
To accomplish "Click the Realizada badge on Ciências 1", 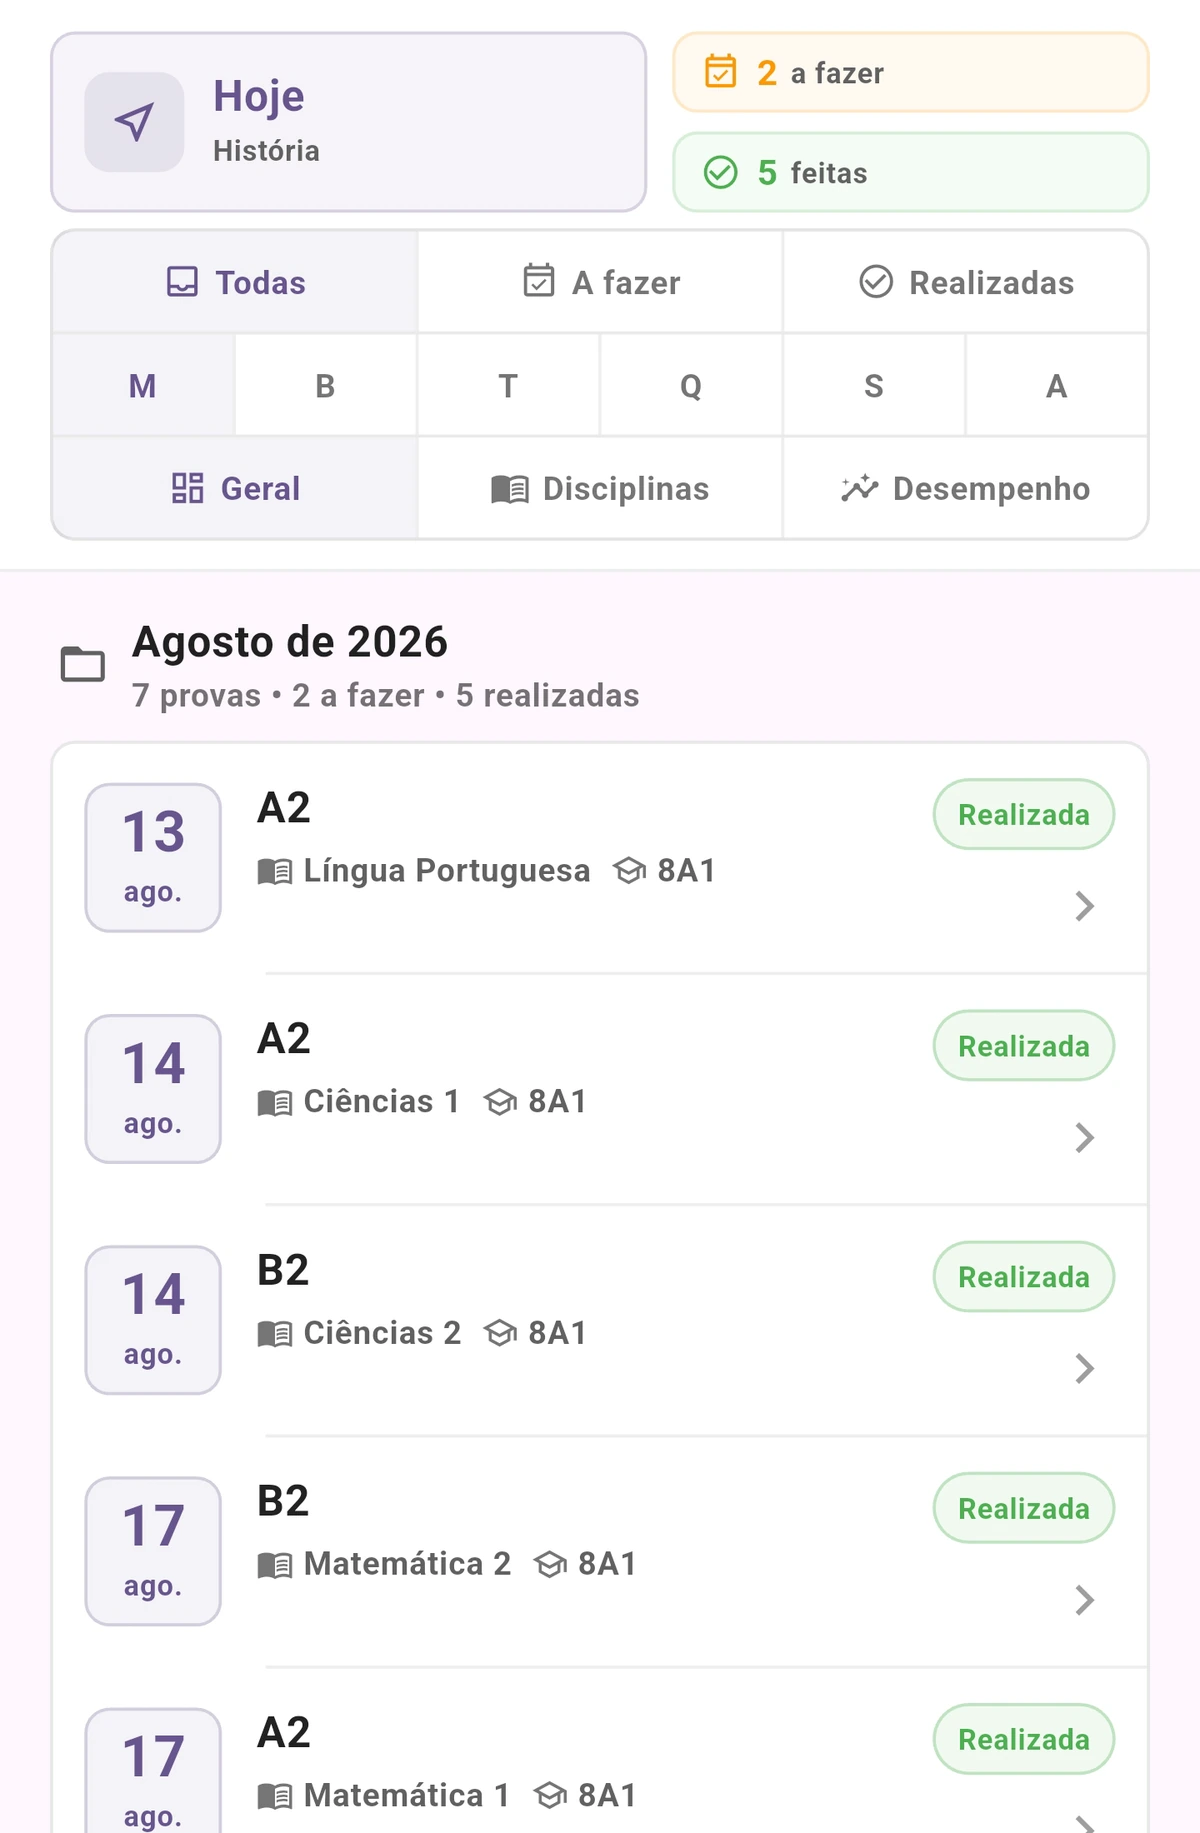I will coord(1024,1046).
